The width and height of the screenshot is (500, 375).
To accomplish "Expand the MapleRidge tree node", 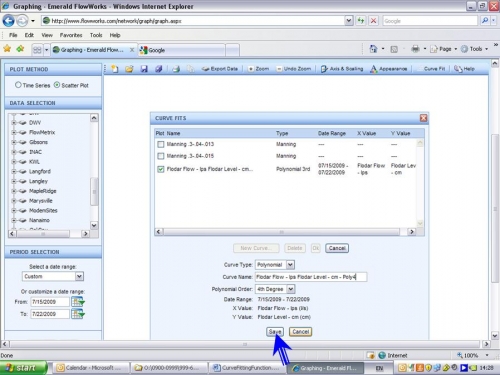I will tap(14, 191).
